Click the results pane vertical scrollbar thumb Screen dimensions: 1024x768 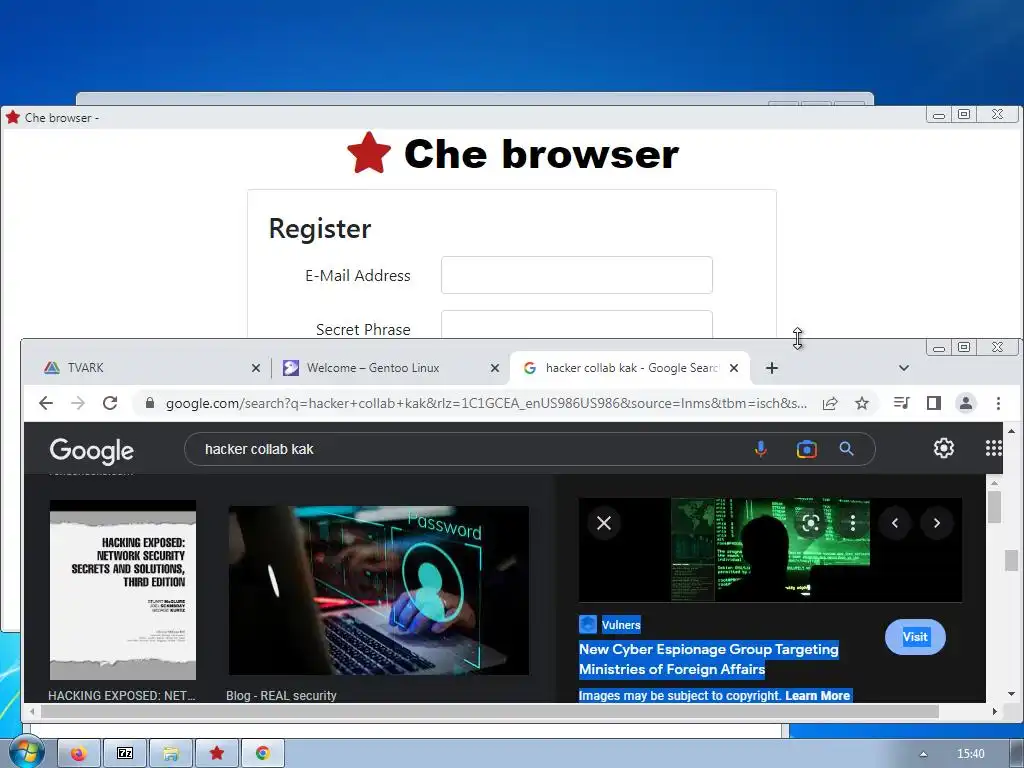point(994,507)
